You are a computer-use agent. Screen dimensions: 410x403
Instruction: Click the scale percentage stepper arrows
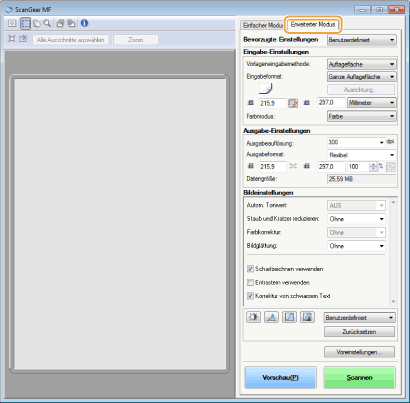[373, 167]
